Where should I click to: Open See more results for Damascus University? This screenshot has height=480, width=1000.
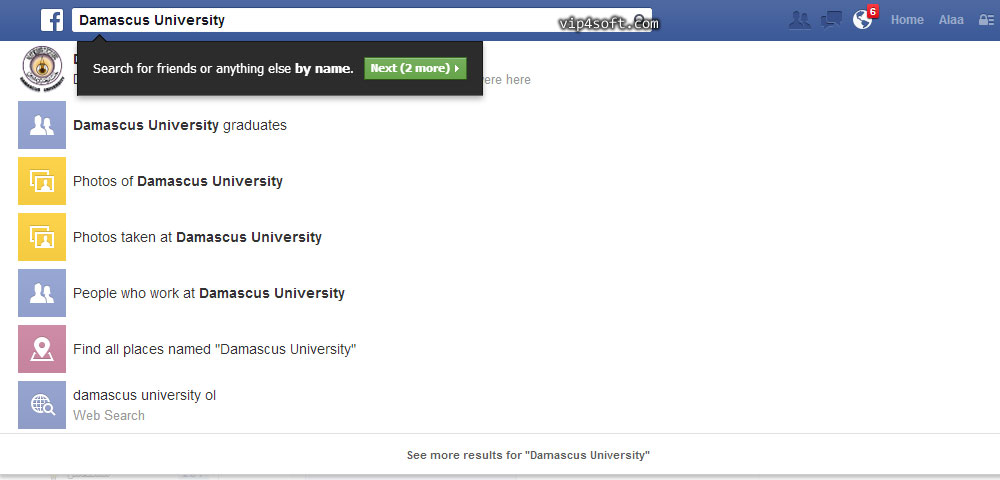click(528, 455)
